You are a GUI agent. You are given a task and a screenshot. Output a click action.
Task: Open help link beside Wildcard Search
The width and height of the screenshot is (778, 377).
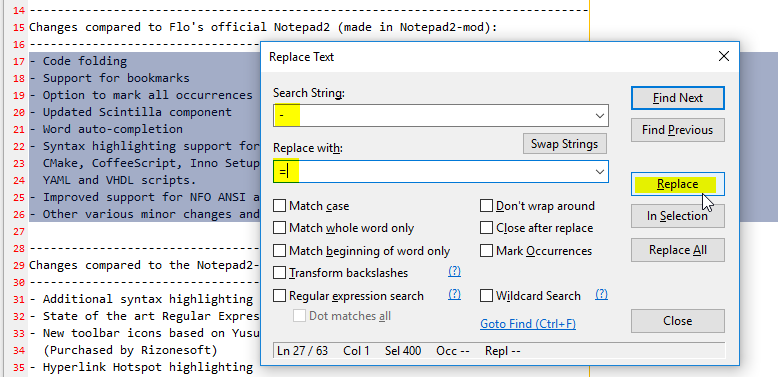point(601,295)
